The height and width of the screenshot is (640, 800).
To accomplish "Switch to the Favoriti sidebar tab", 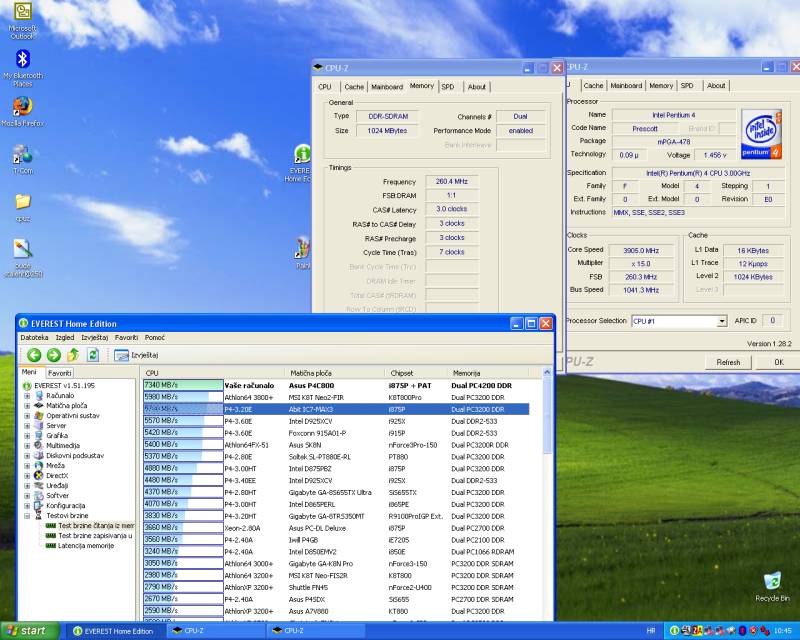I will (60, 372).
